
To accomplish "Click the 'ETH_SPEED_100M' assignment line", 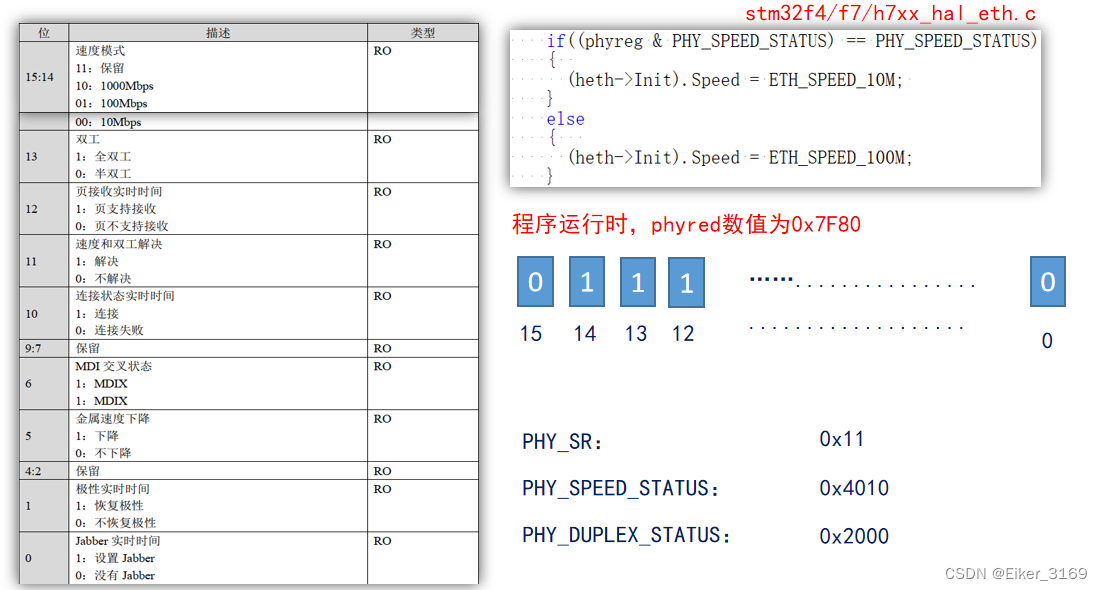I will 740,158.
